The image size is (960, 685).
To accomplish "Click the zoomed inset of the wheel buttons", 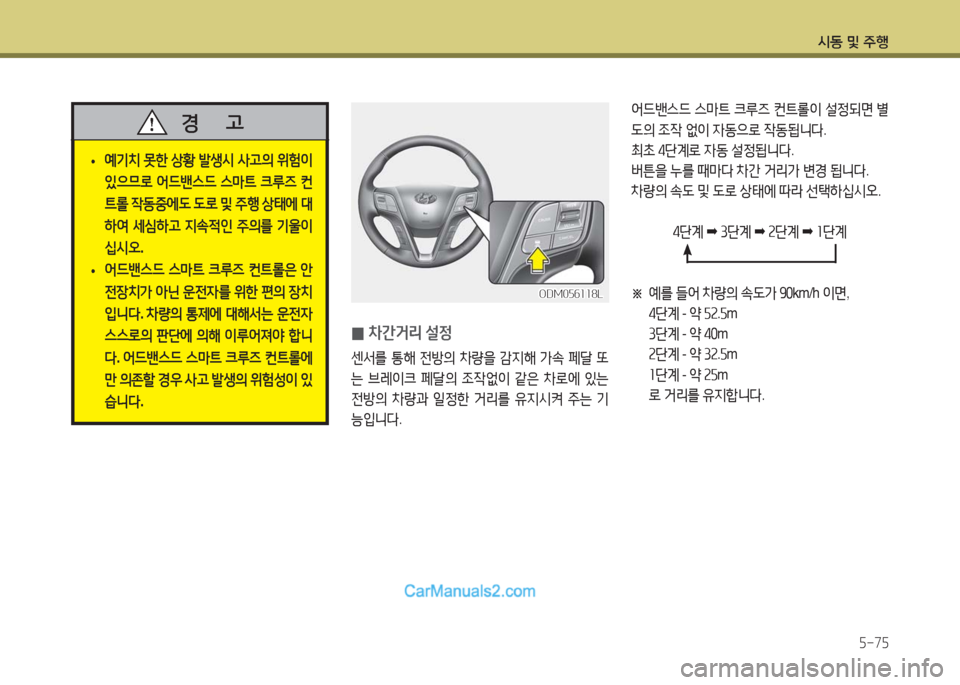I will tap(547, 242).
